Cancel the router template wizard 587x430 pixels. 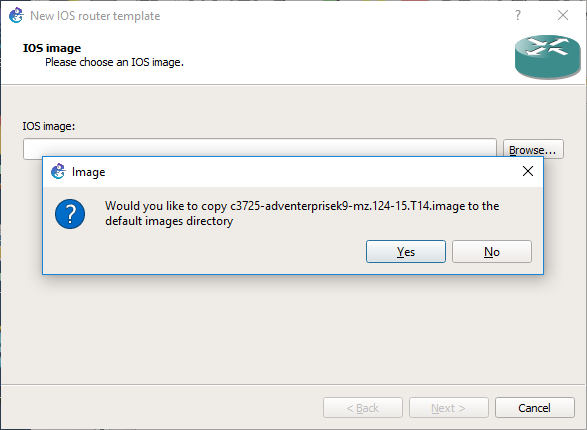tap(535, 408)
